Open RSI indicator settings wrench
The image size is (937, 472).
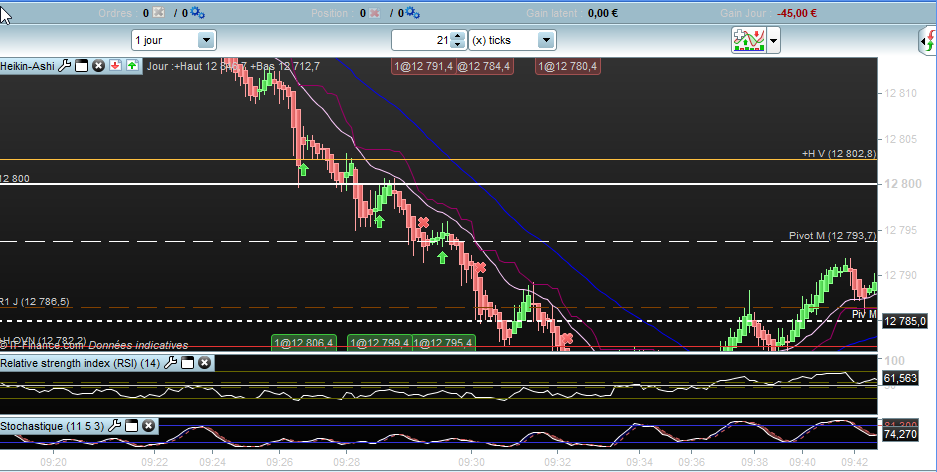pyautogui.click(x=170, y=363)
